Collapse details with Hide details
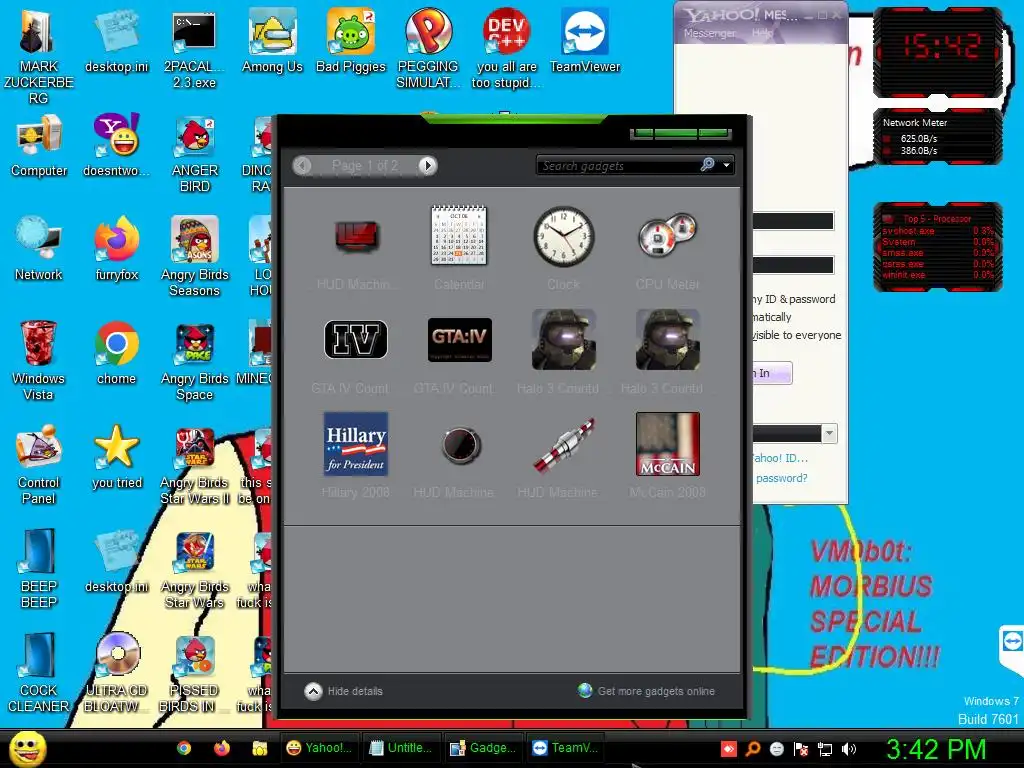1024x768 pixels. tap(344, 691)
